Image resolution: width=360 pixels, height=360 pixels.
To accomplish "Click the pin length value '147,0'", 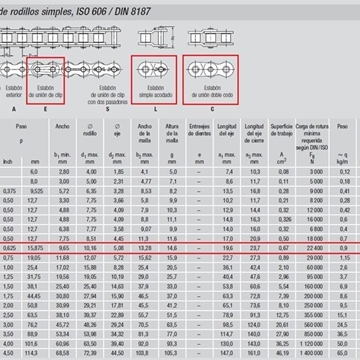I will [226, 353].
